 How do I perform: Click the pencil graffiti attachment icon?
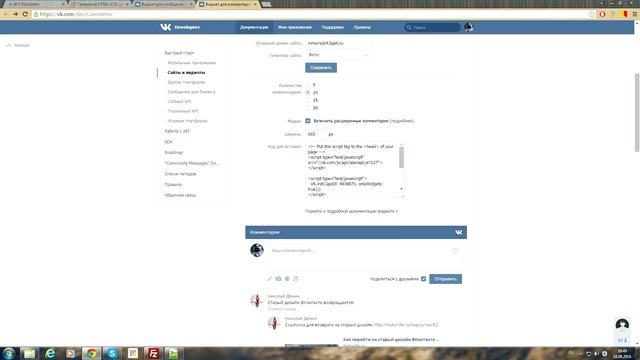[x=269, y=279]
